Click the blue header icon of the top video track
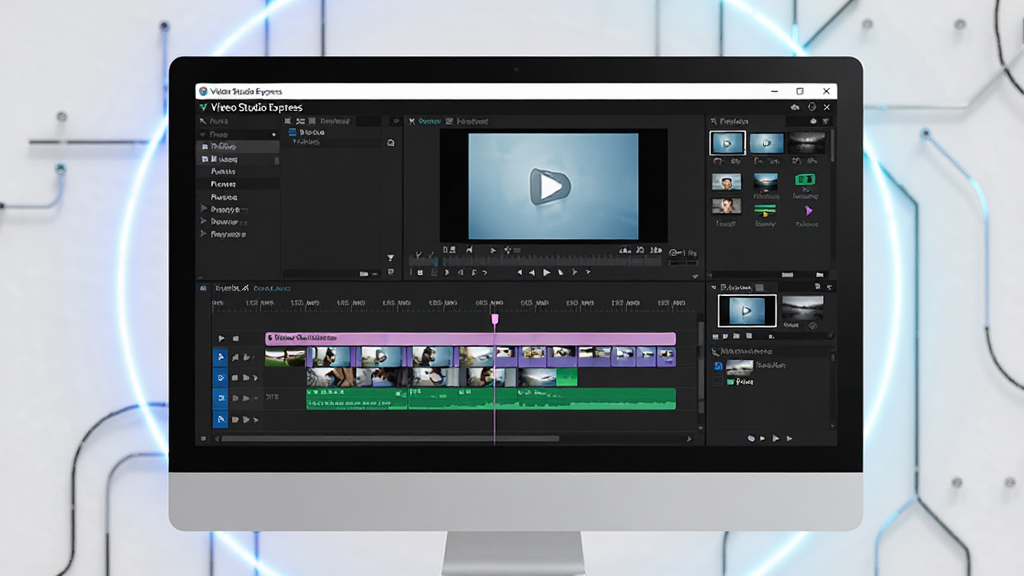This screenshot has width=1024, height=576. pyautogui.click(x=220, y=357)
